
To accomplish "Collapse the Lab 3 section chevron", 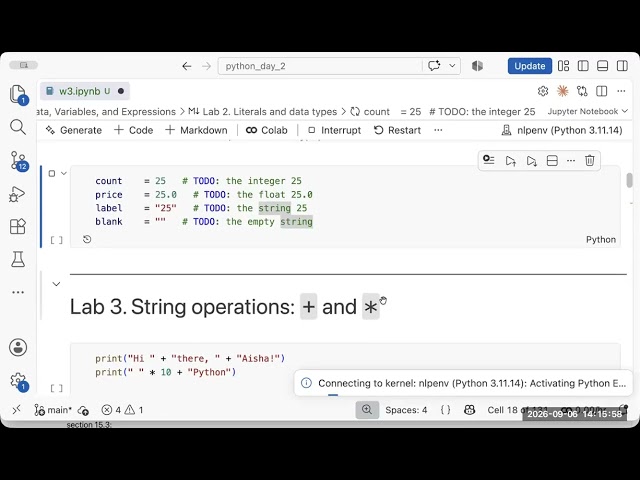I will 56,284.
